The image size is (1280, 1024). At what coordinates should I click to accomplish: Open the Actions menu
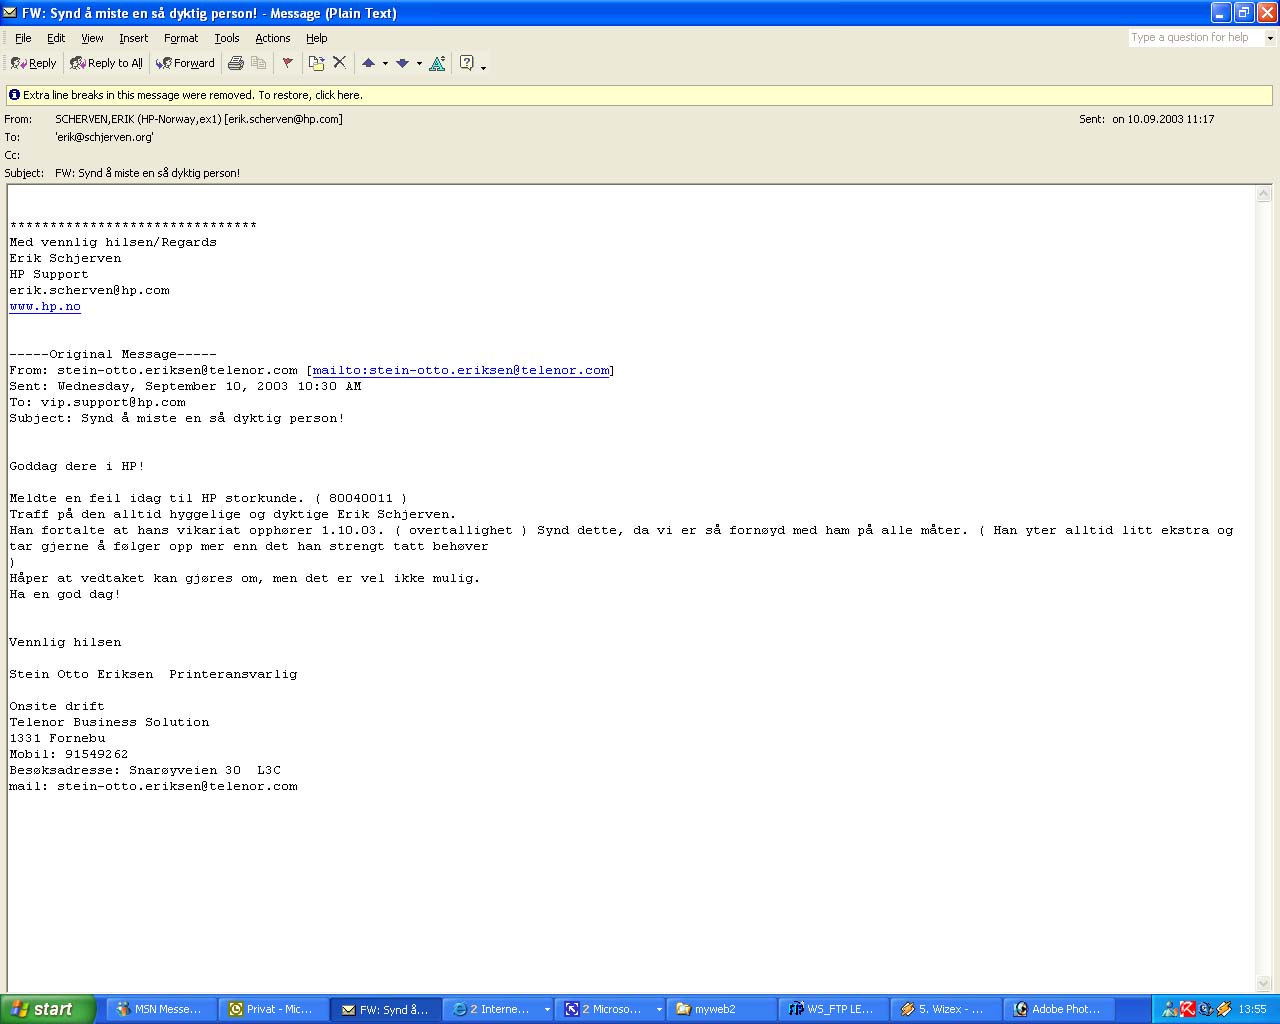pyautogui.click(x=272, y=38)
